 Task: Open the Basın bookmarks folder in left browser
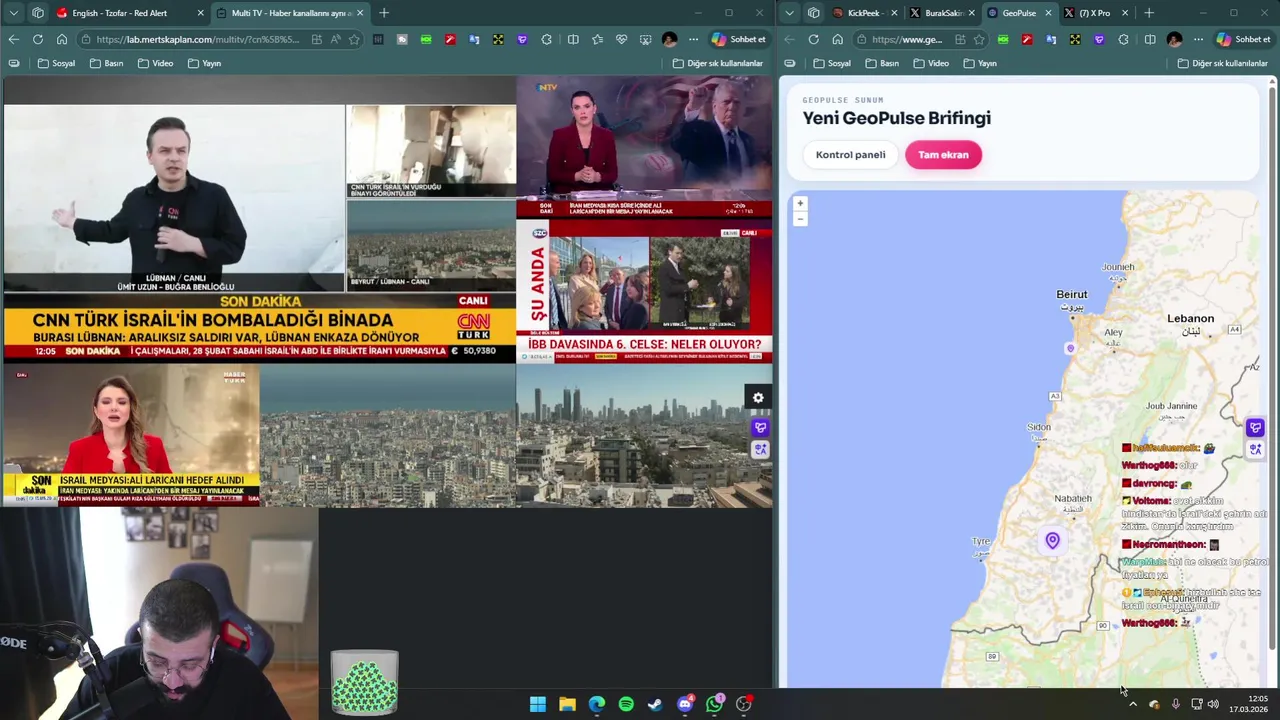click(x=106, y=63)
